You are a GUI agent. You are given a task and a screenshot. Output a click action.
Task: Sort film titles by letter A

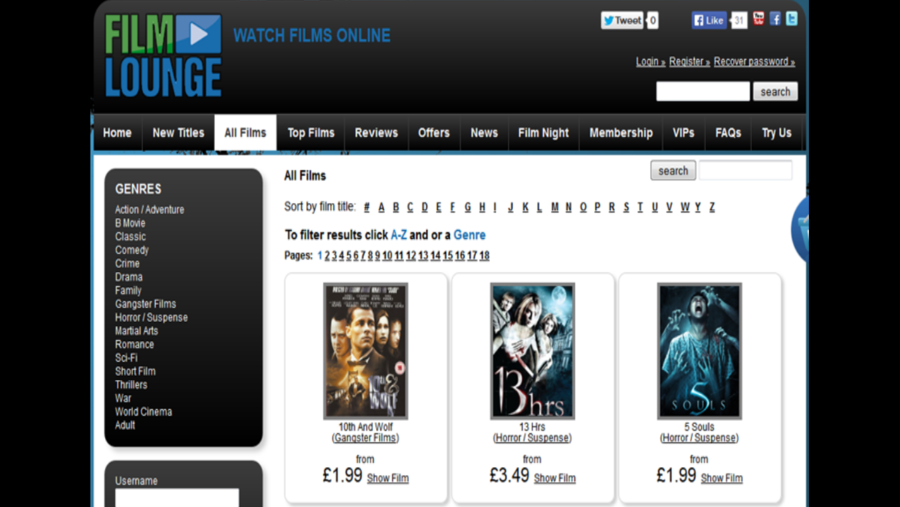click(x=381, y=207)
